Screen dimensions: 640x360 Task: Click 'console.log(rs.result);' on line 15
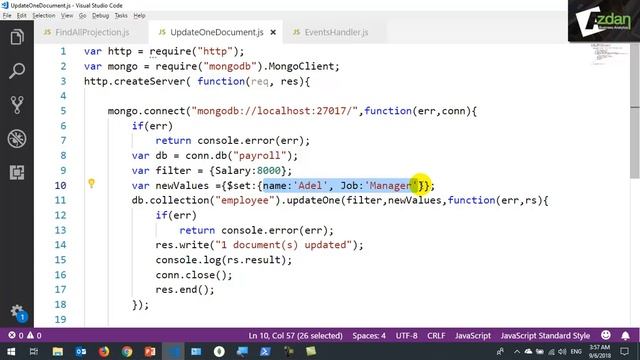pyautogui.click(x=224, y=260)
